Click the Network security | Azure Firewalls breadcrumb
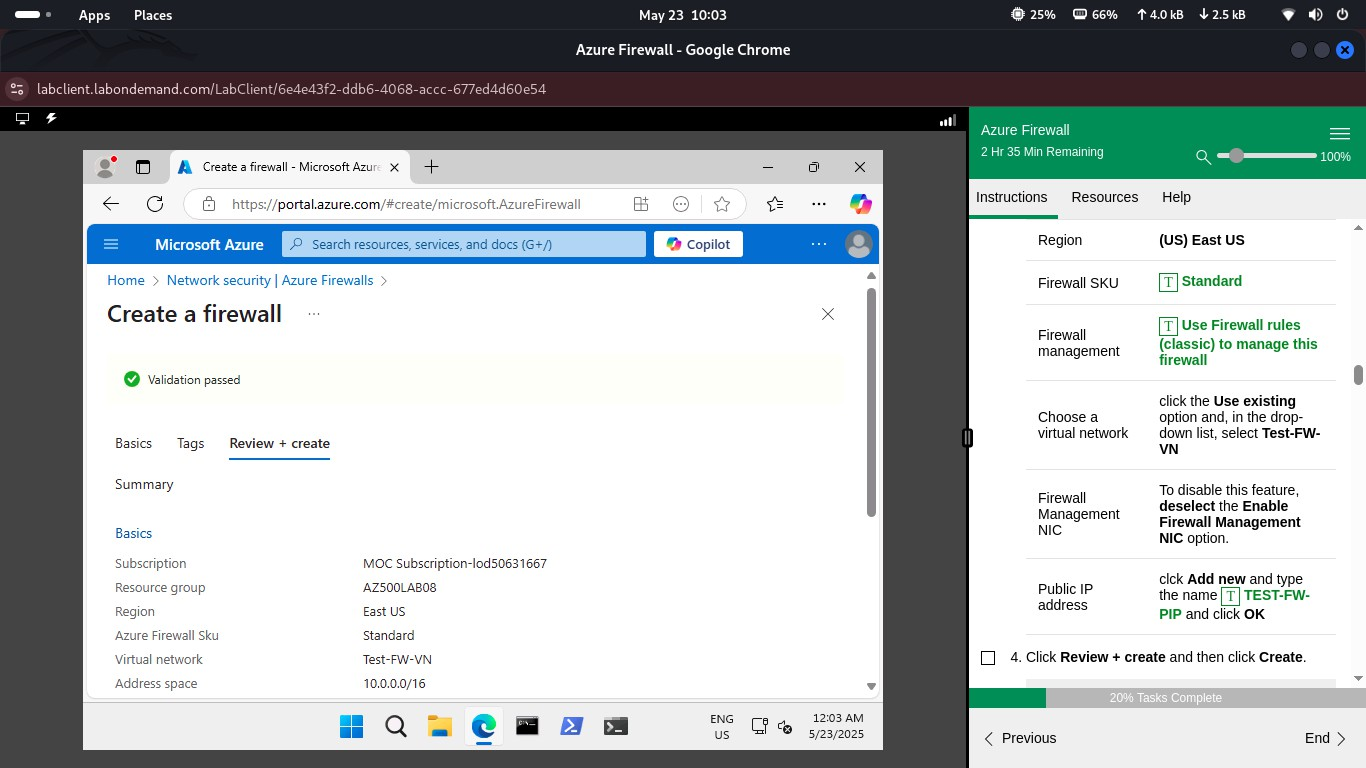Screen dimensions: 1366x768 [x=269, y=280]
